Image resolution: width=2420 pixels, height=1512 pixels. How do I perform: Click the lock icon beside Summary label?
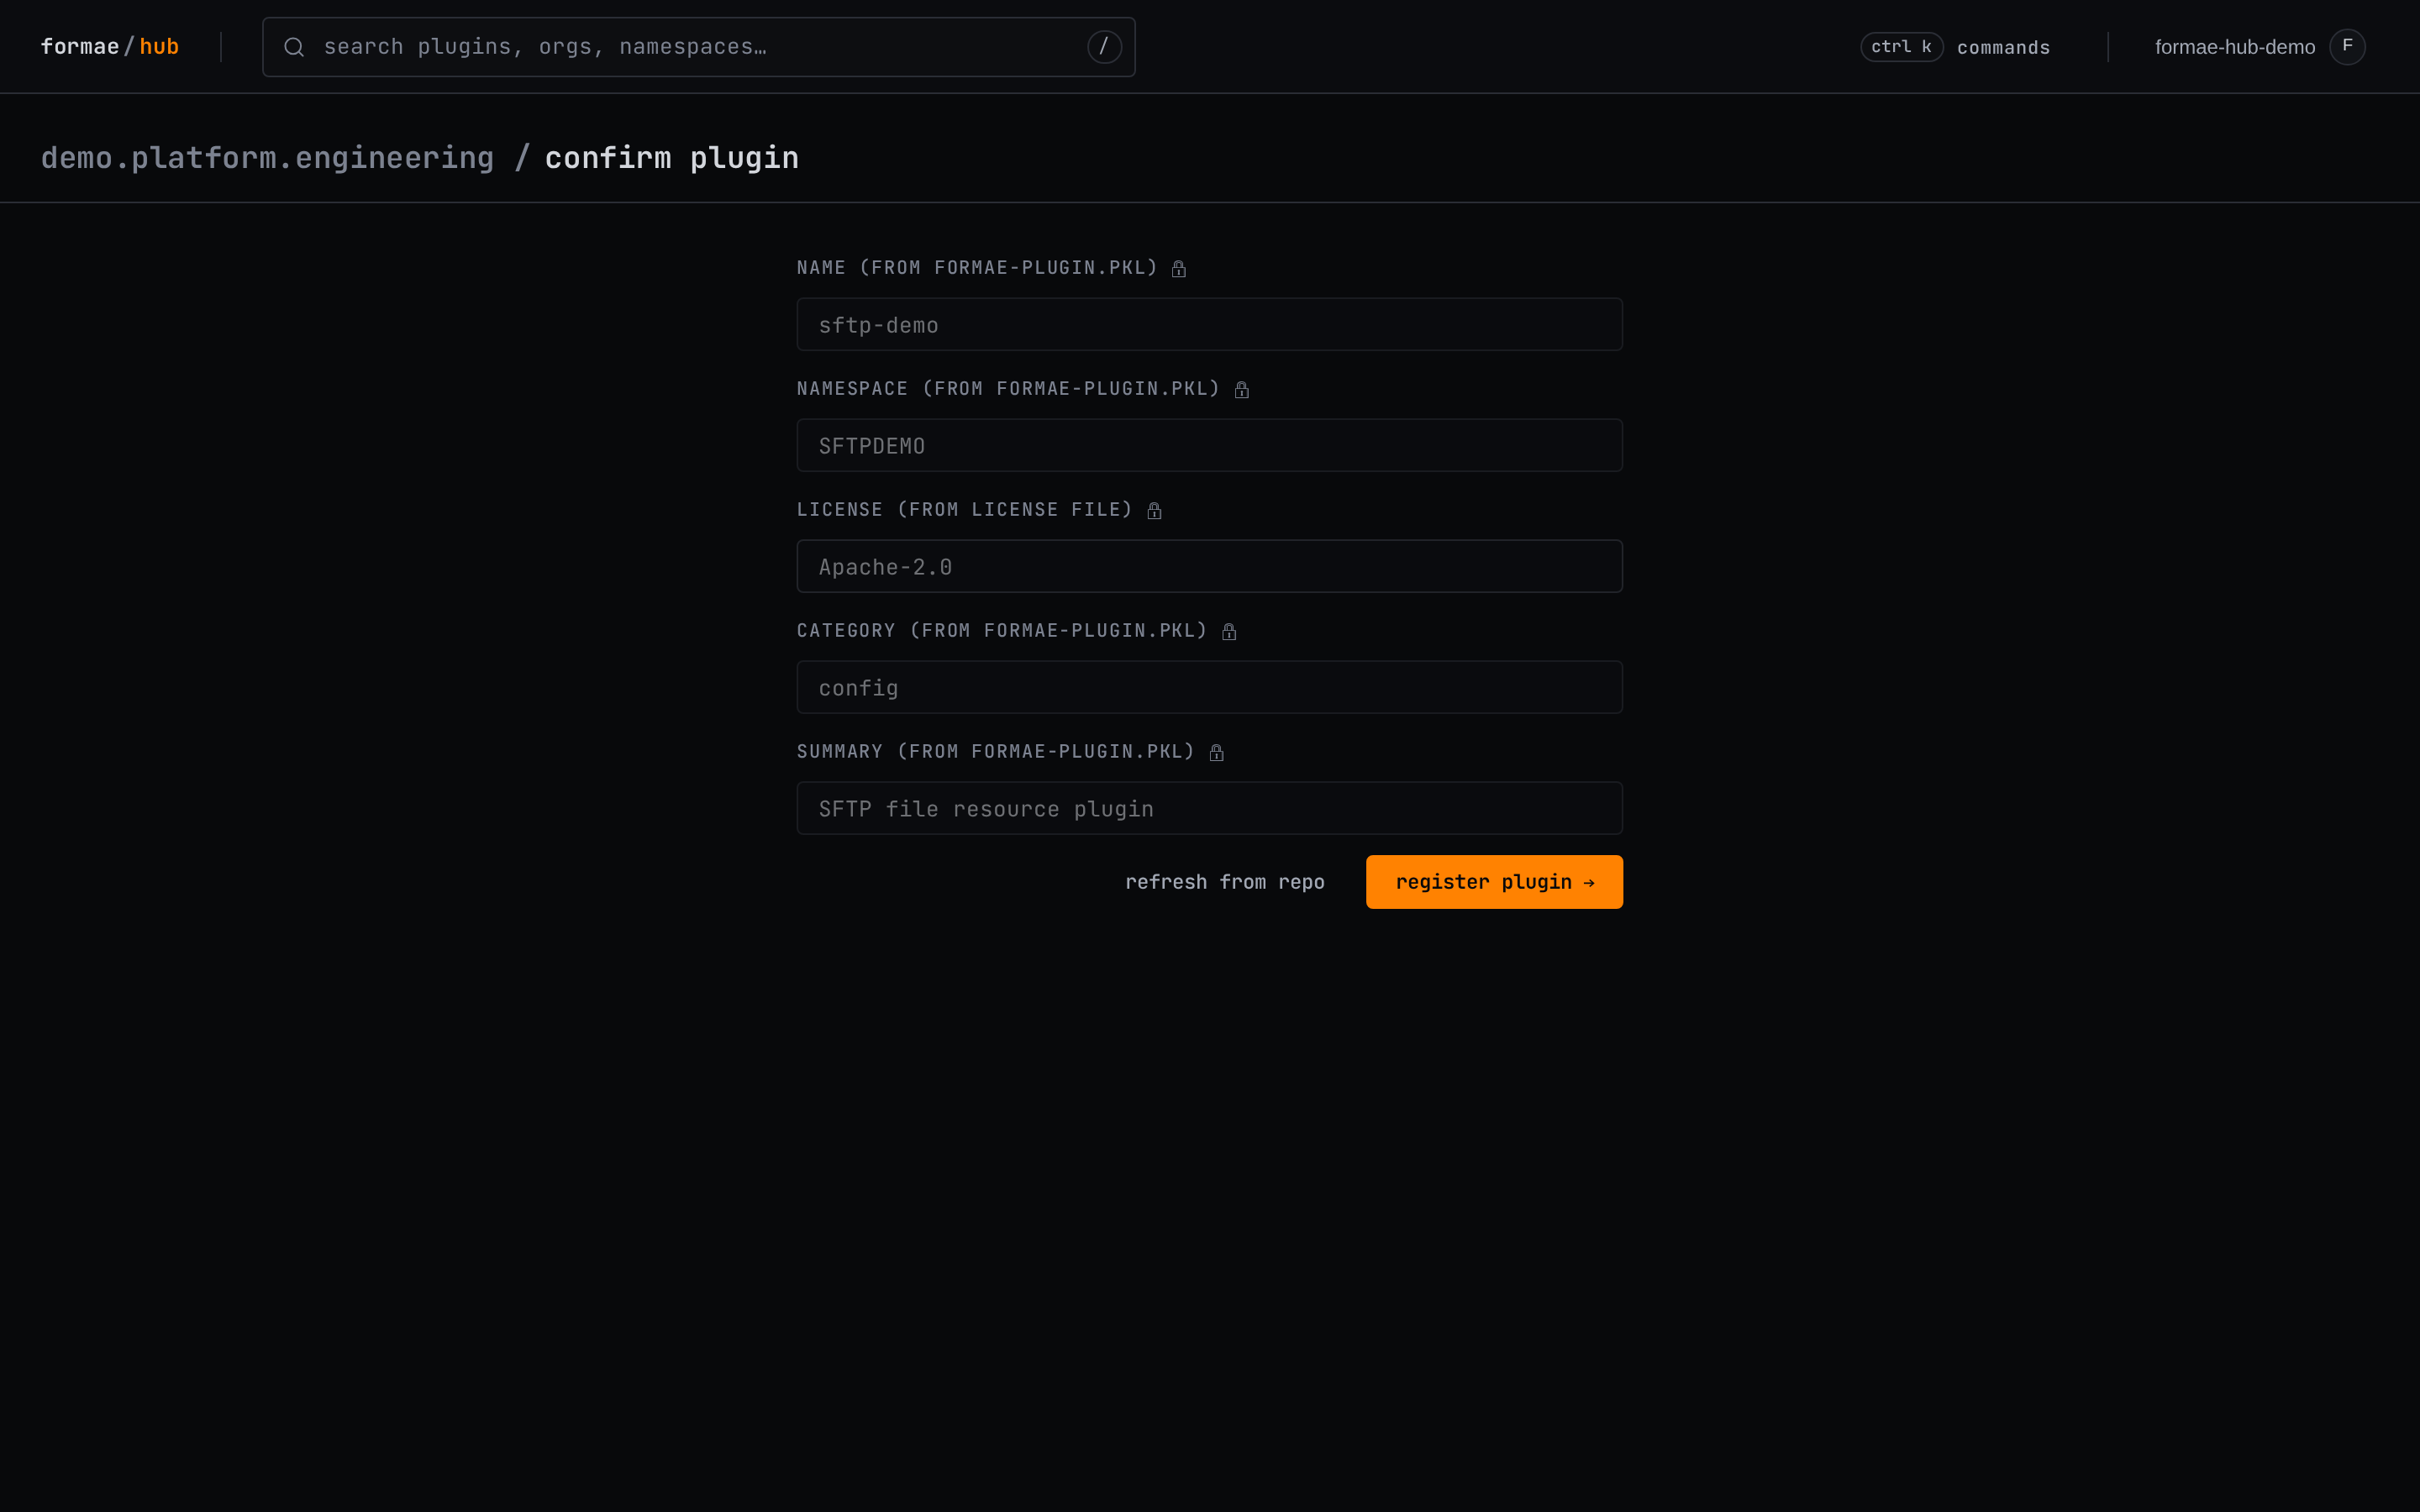1216,752
